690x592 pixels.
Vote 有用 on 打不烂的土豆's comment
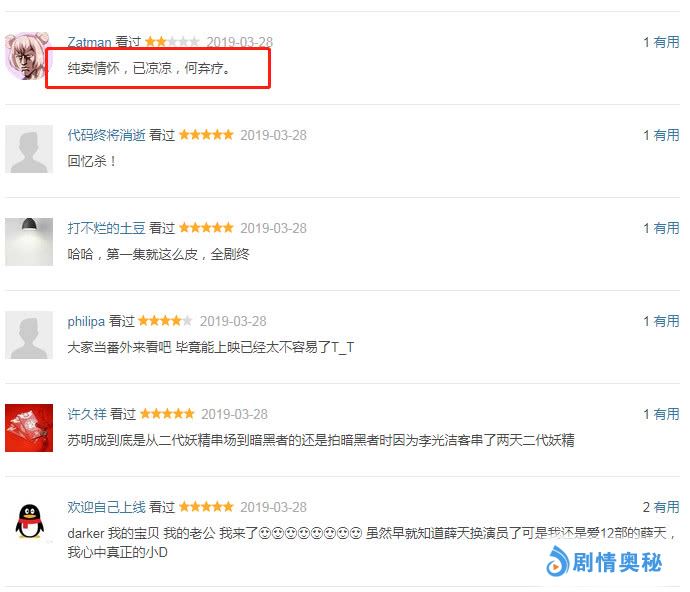pos(666,228)
